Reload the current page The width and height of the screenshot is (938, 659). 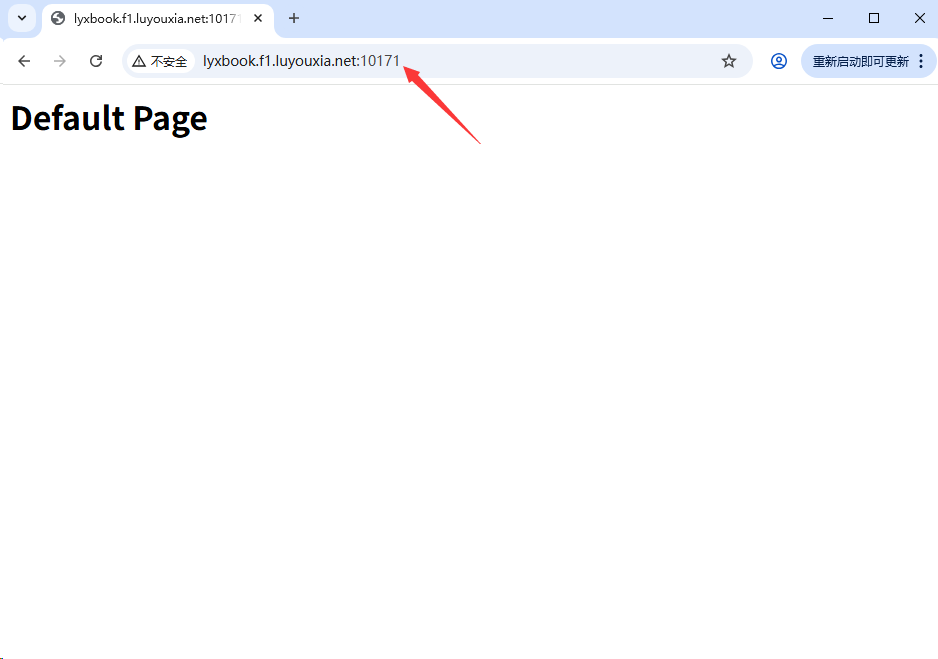[96, 61]
